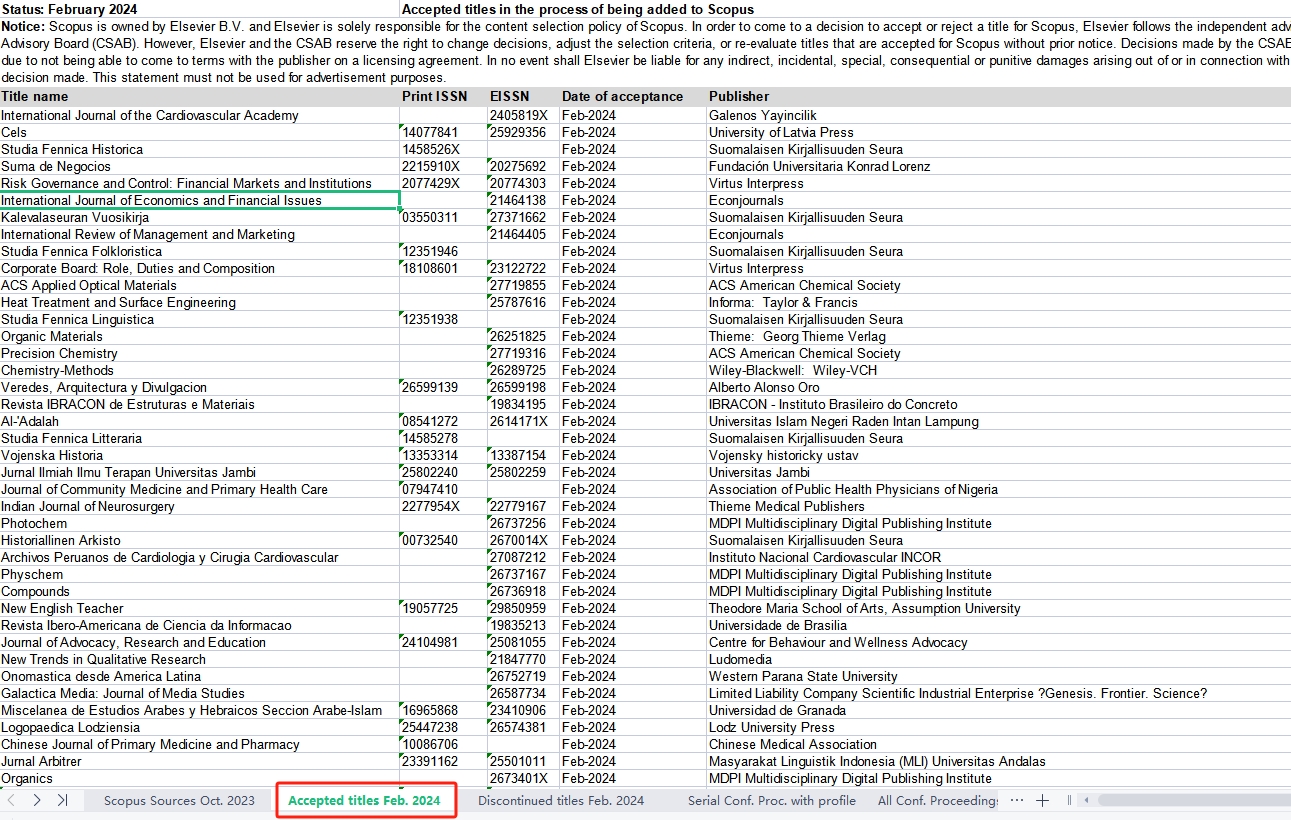Select the Heat Treatment and Surface Engineering cell

point(200,302)
